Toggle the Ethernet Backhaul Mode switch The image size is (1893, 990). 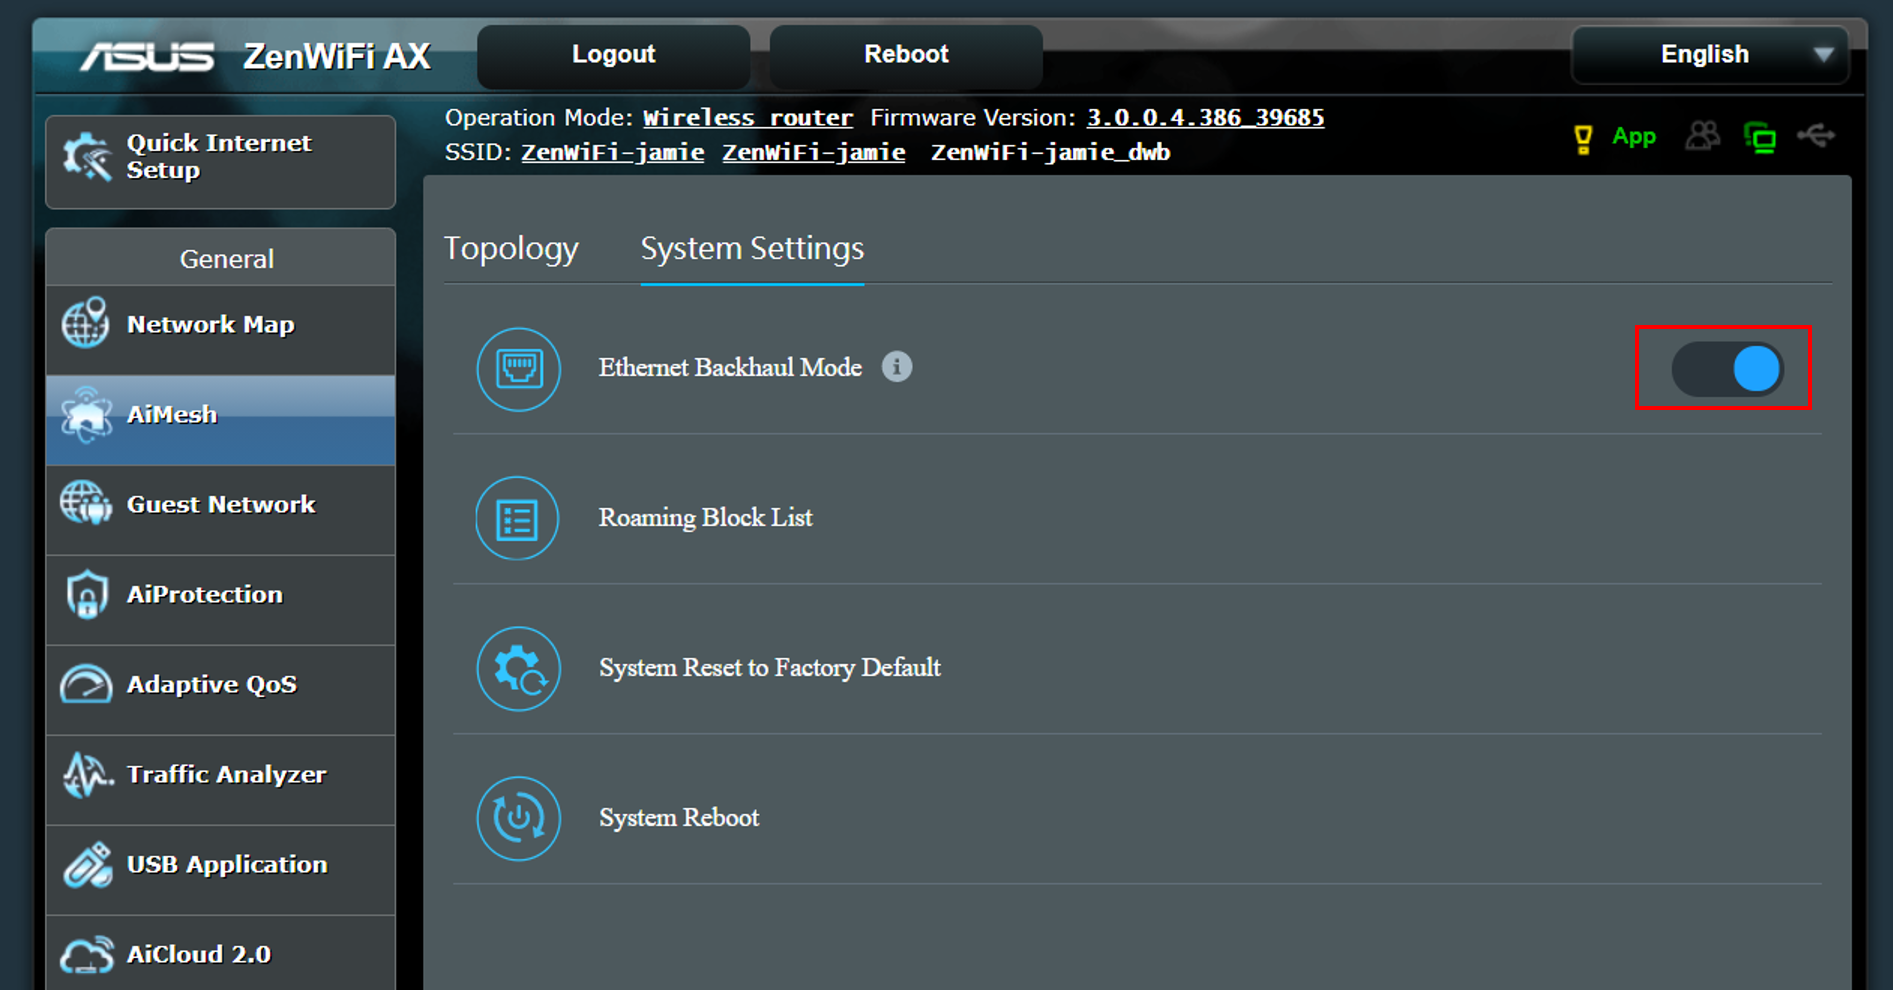[x=1726, y=369]
